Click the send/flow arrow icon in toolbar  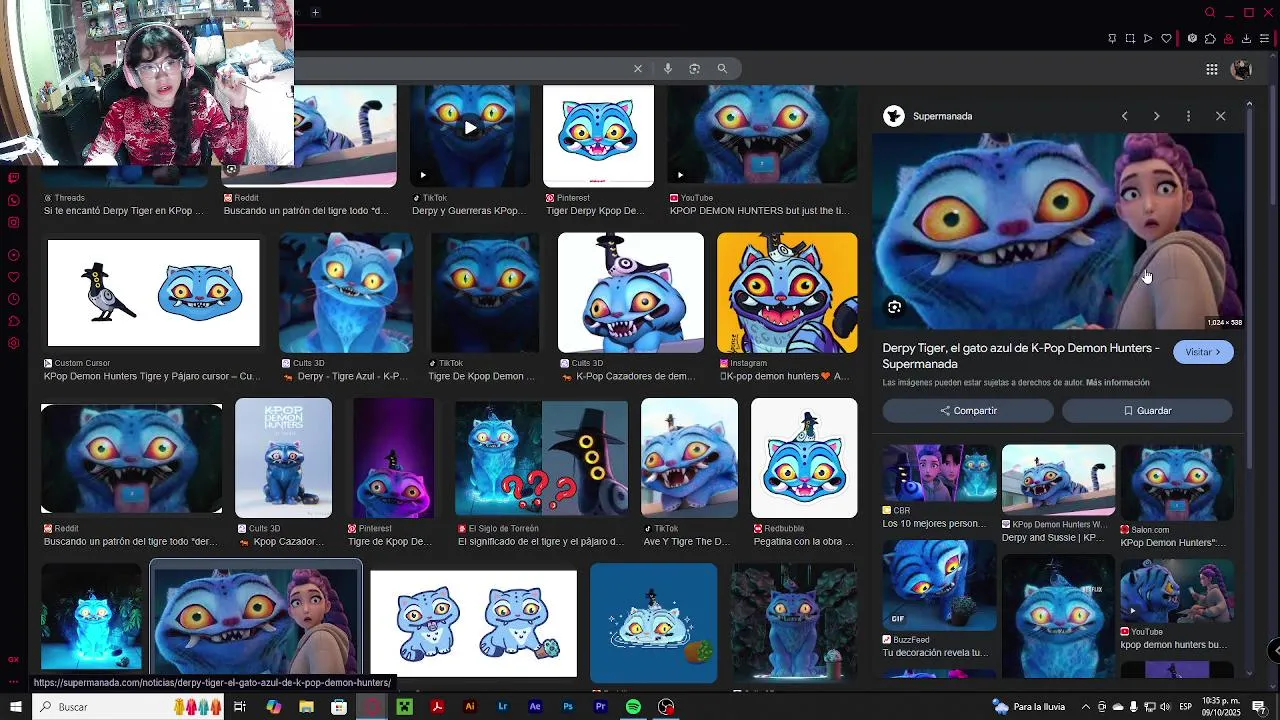(1148, 39)
